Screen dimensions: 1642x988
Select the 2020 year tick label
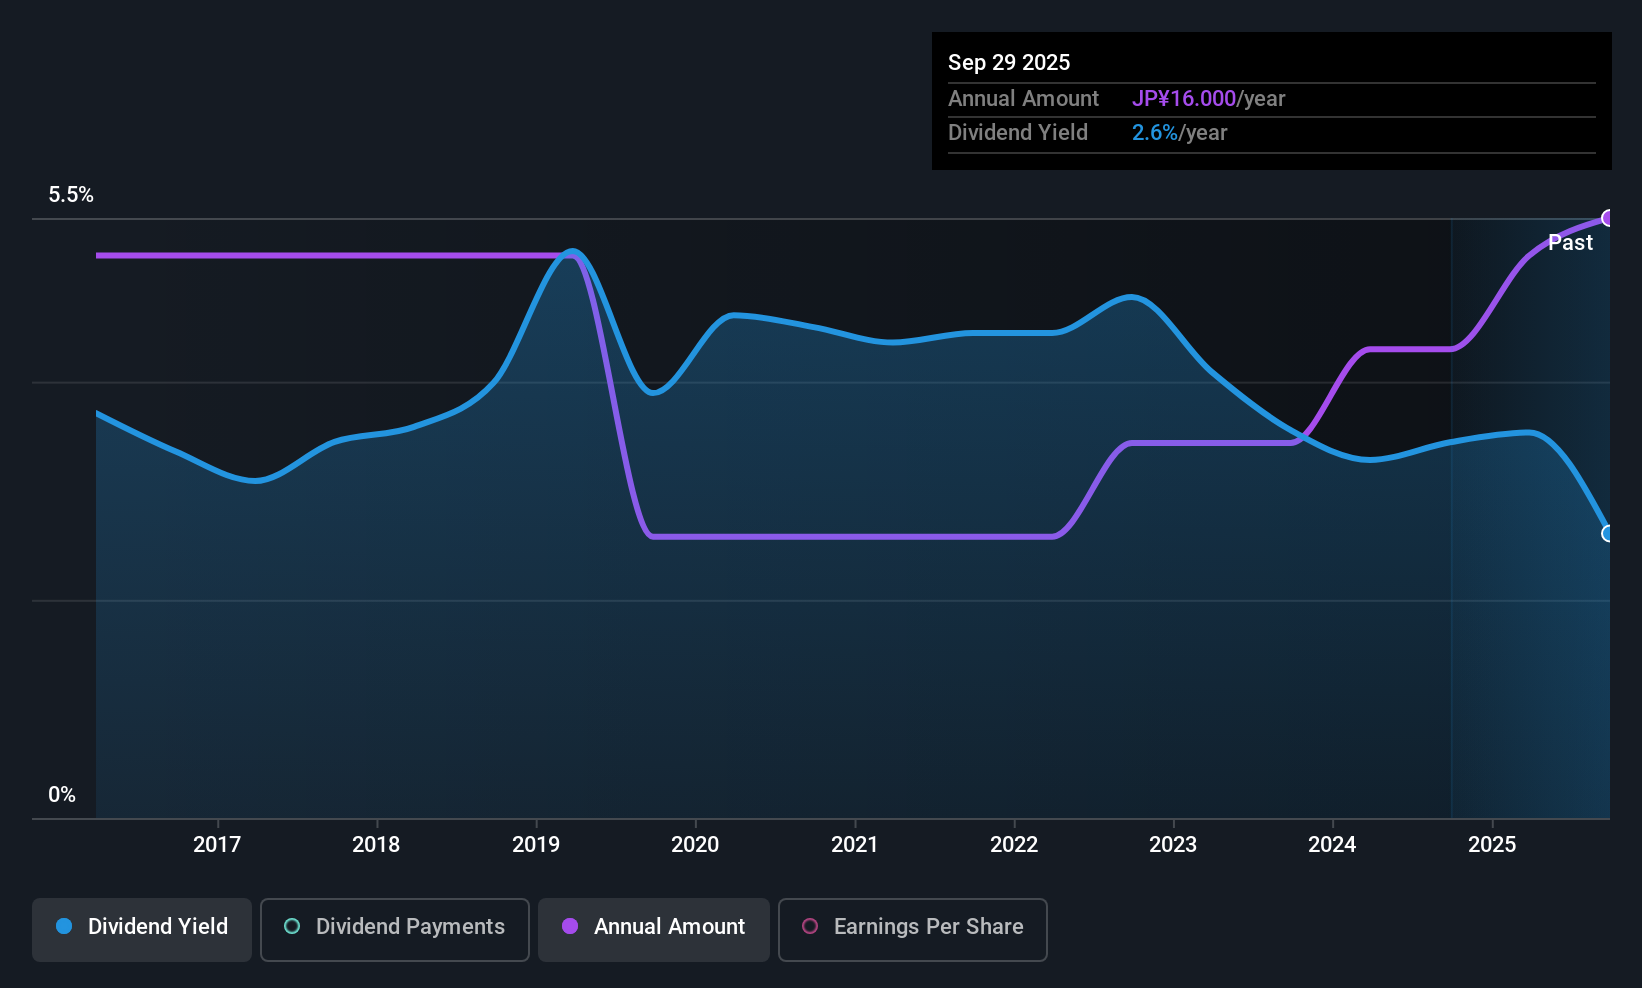coord(695,845)
